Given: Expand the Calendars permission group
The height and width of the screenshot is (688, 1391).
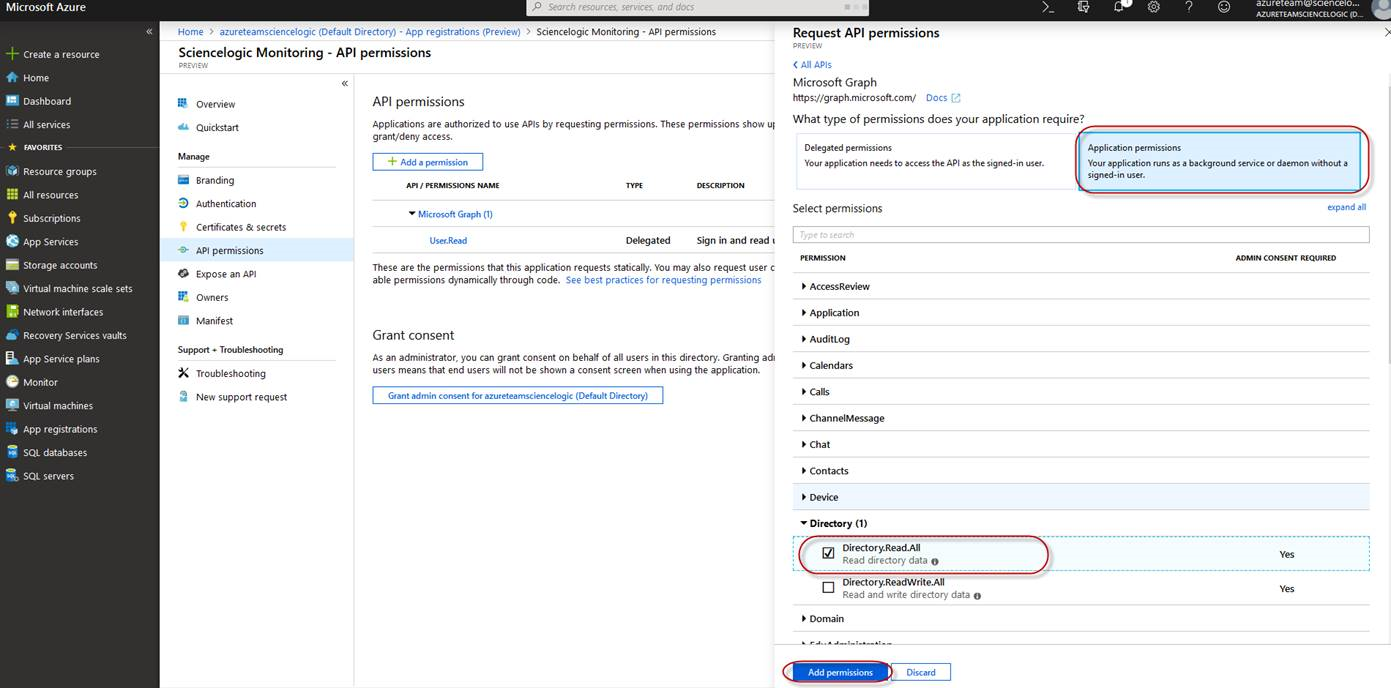Looking at the screenshot, I should 829,365.
